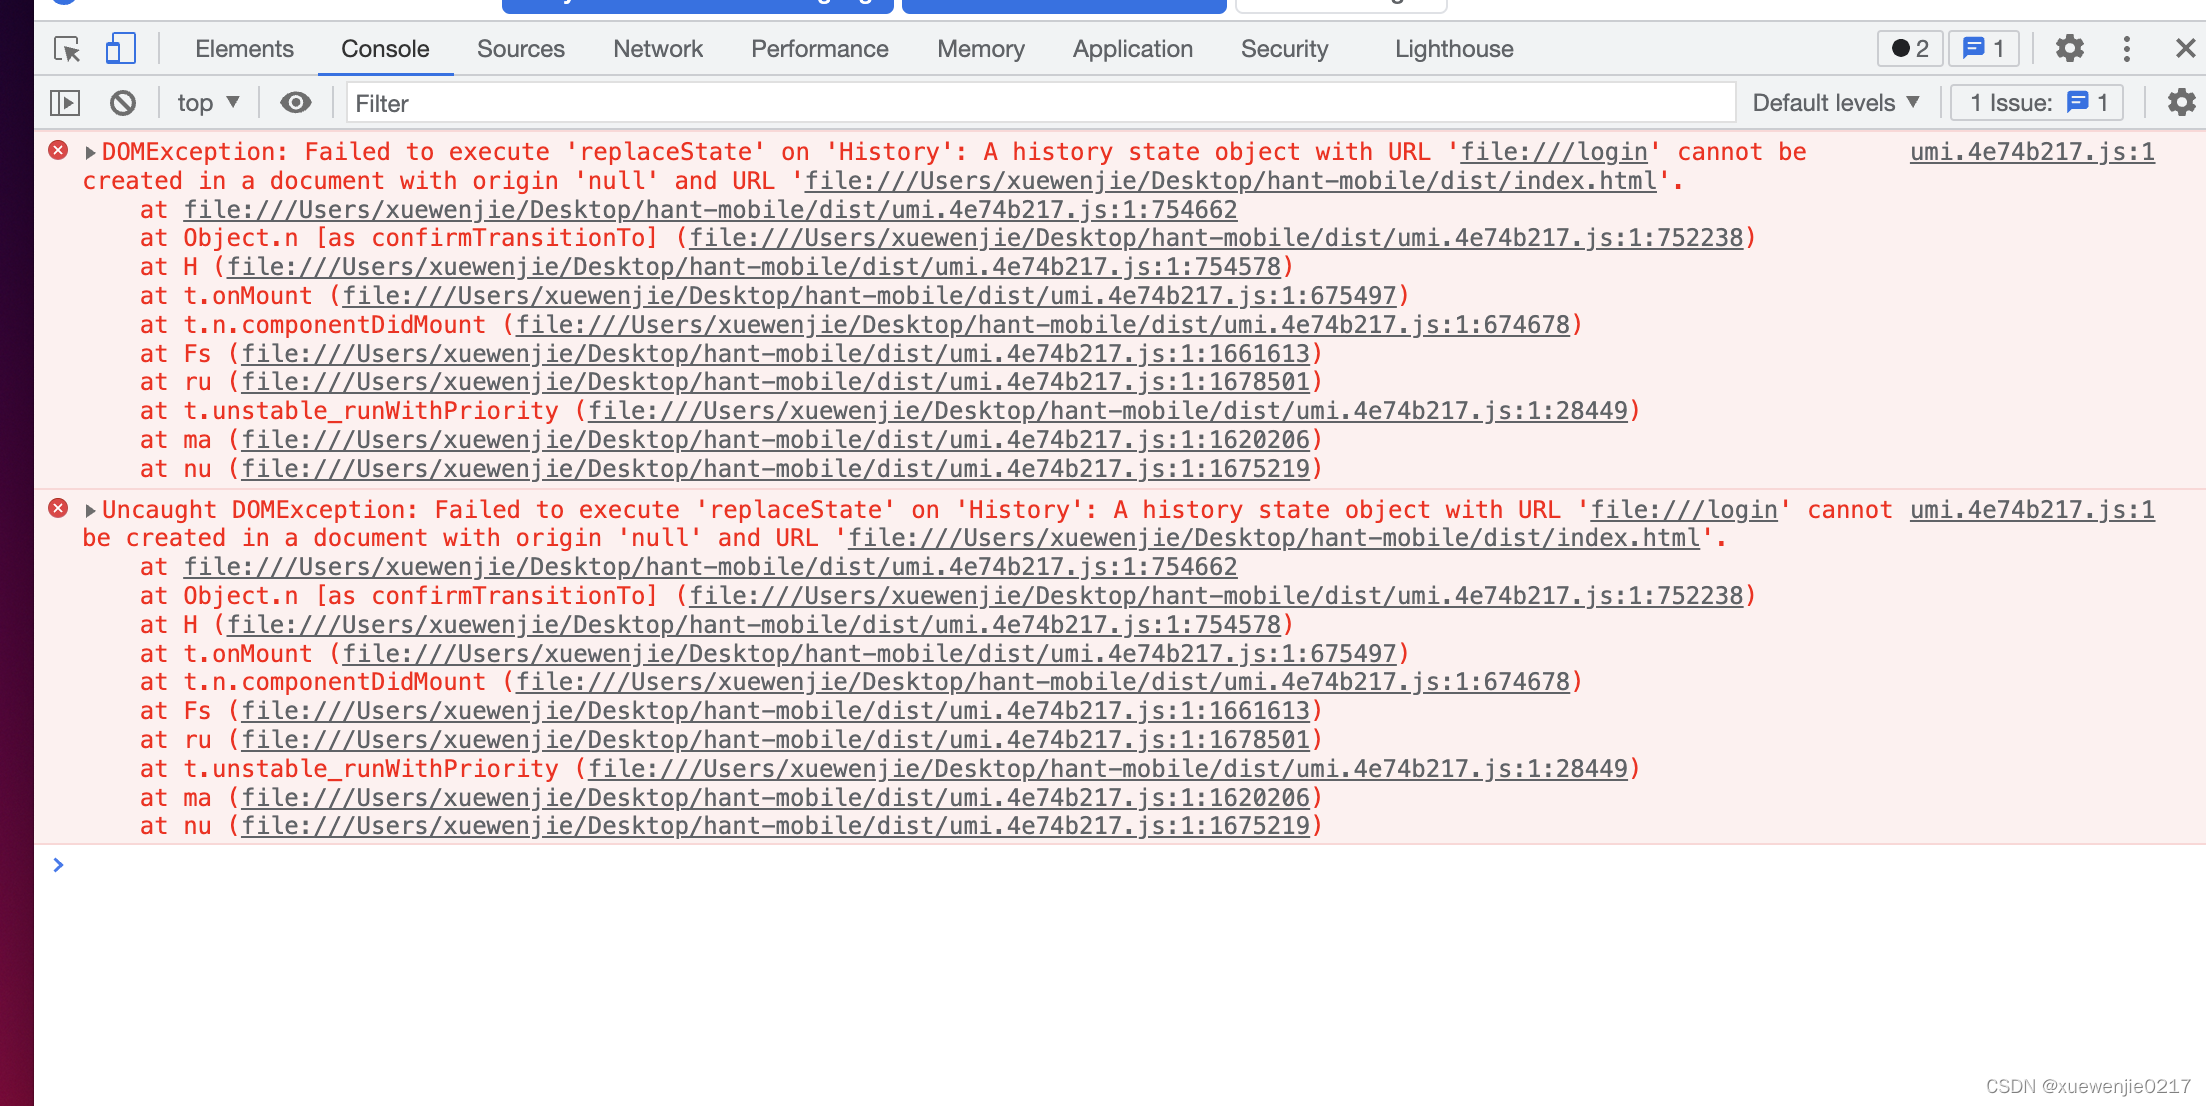Open the top JavaScript context dropdown
The image size is (2206, 1106).
pyautogui.click(x=208, y=103)
